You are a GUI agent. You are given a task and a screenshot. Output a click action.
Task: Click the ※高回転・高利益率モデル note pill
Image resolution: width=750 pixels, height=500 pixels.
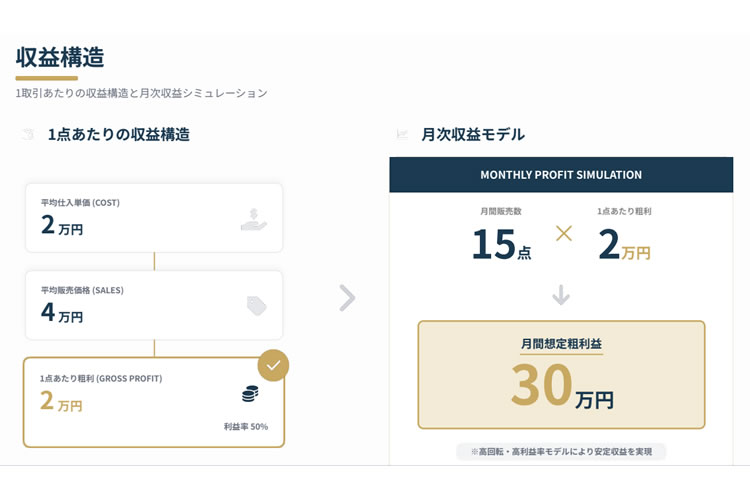561,452
